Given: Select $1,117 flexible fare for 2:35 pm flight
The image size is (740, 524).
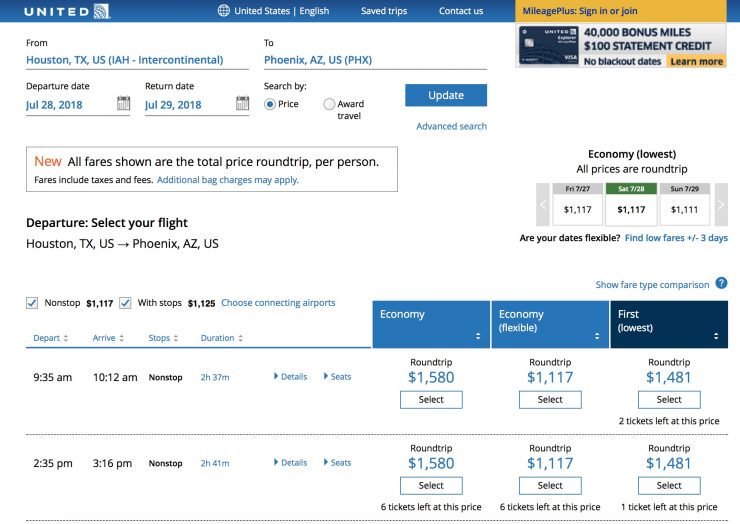Looking at the screenshot, I should (550, 485).
